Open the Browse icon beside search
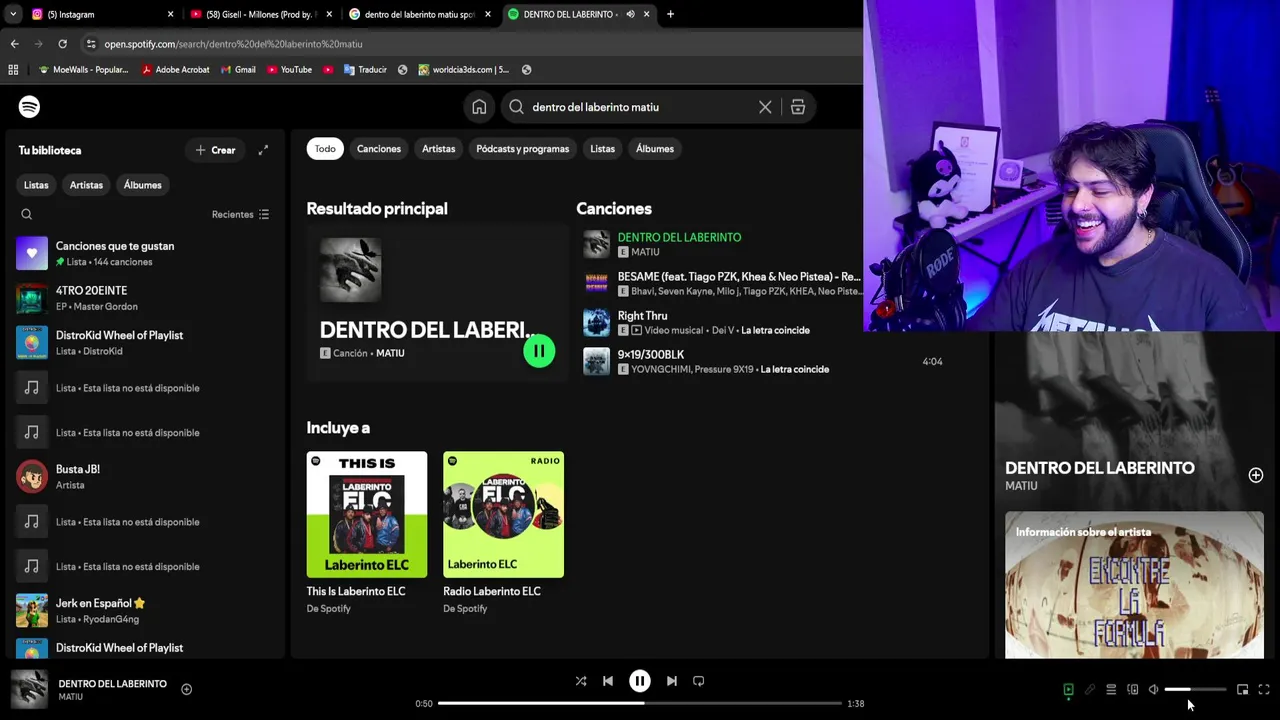This screenshot has width=1280, height=720. 798,107
